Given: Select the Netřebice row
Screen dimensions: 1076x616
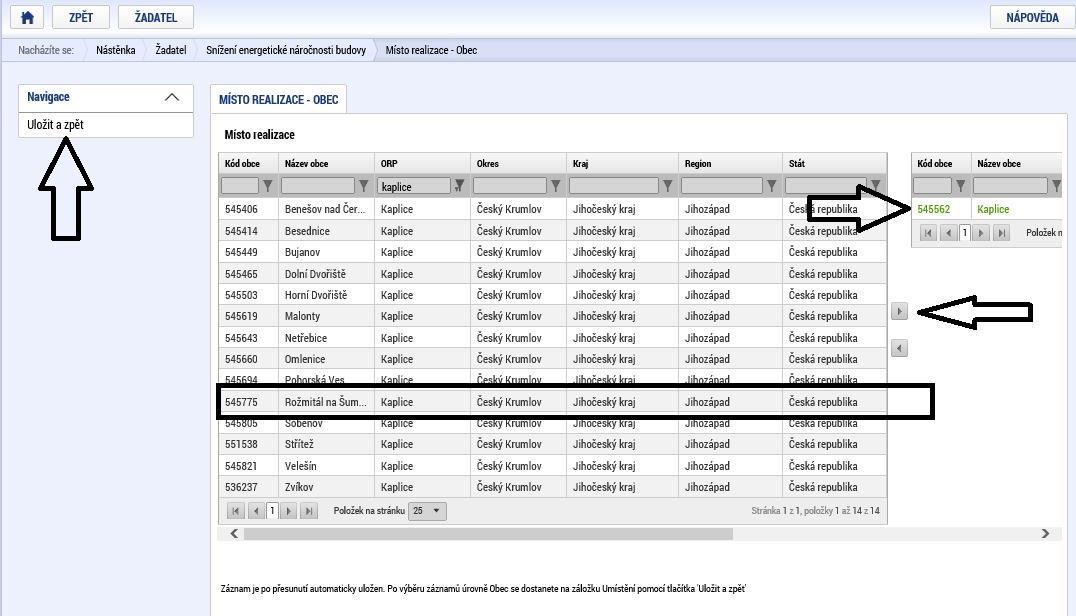Looking at the screenshot, I should 553,338.
